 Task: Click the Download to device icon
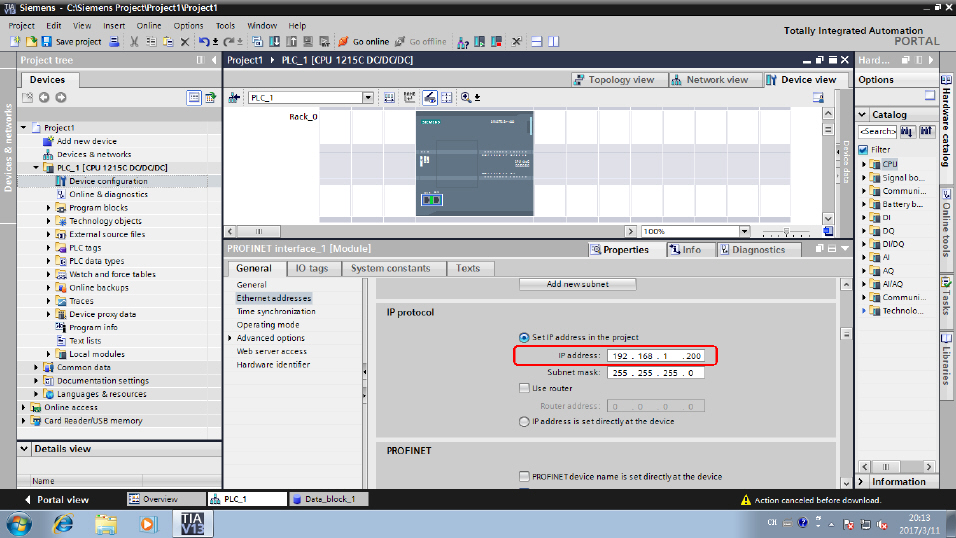[274, 41]
